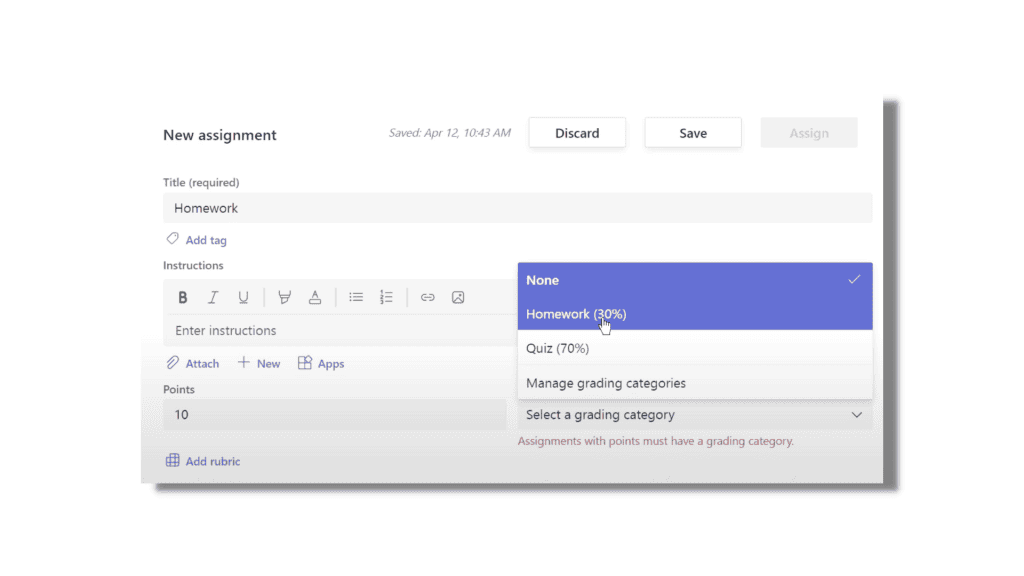Open Manage grading categories

695,383
